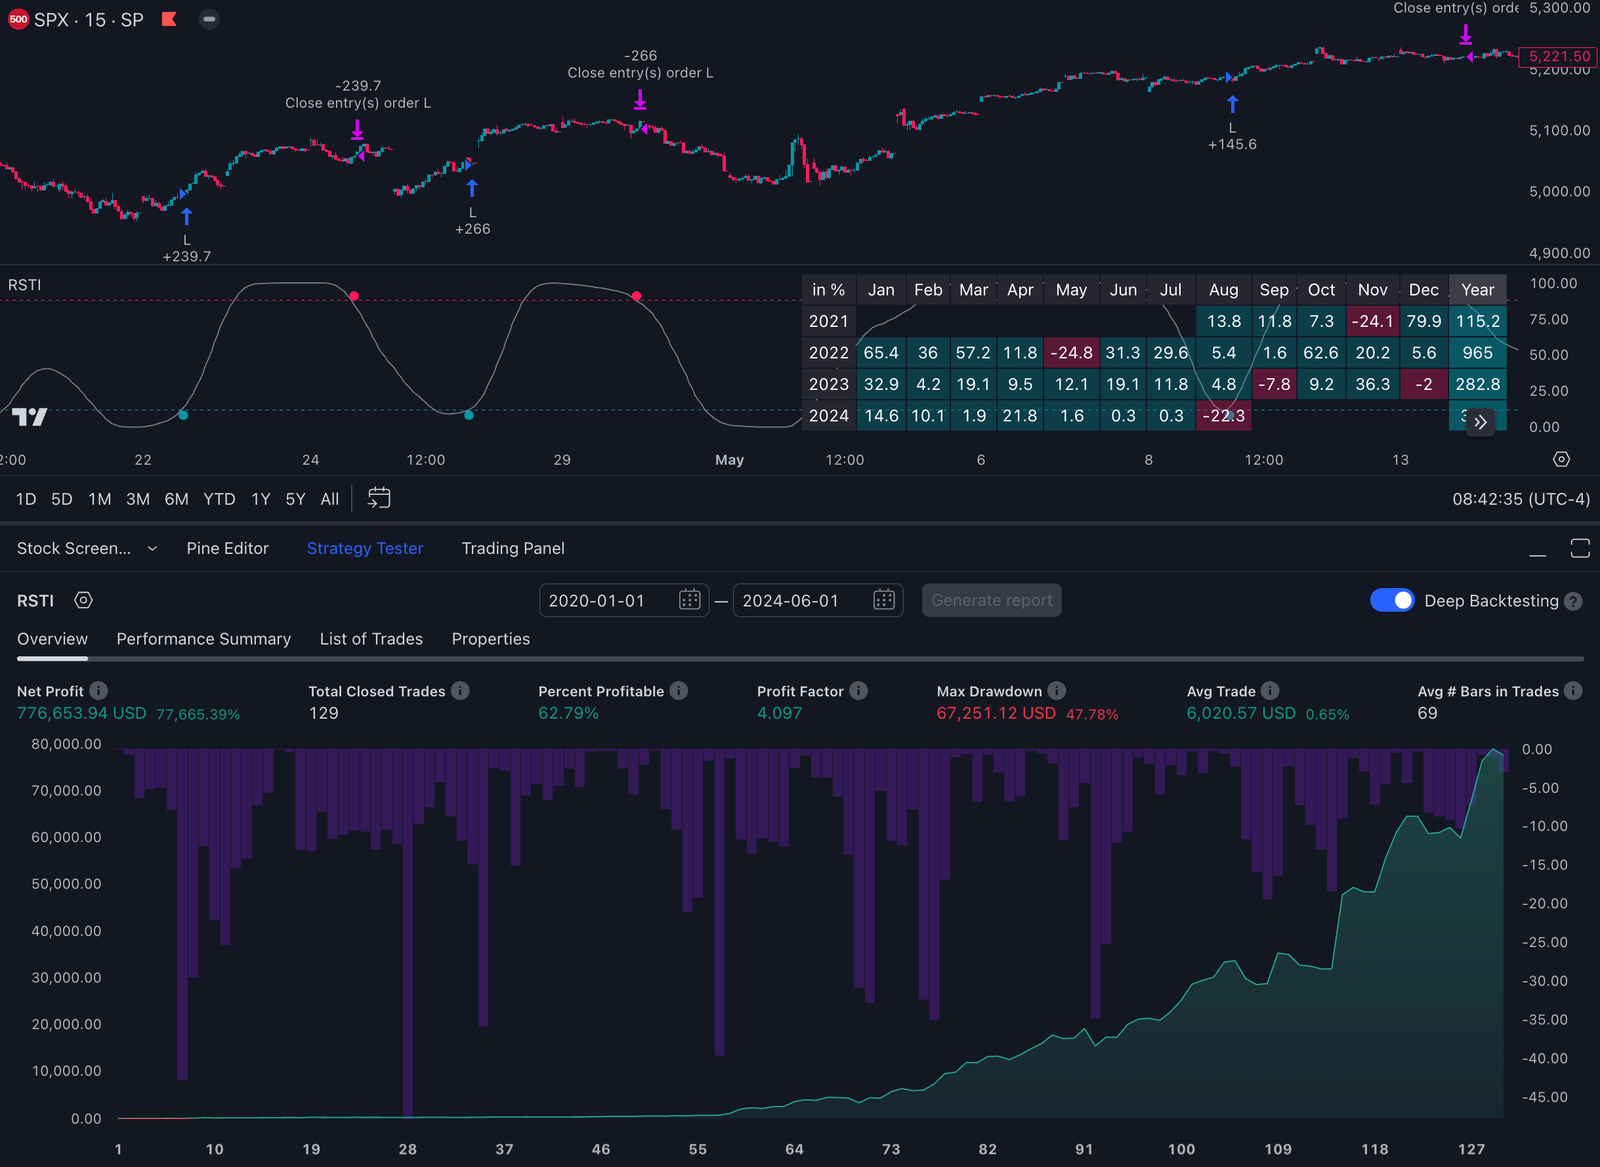Screen dimensions: 1600x1167
Task: Set chart range to YTD
Action: 219,499
